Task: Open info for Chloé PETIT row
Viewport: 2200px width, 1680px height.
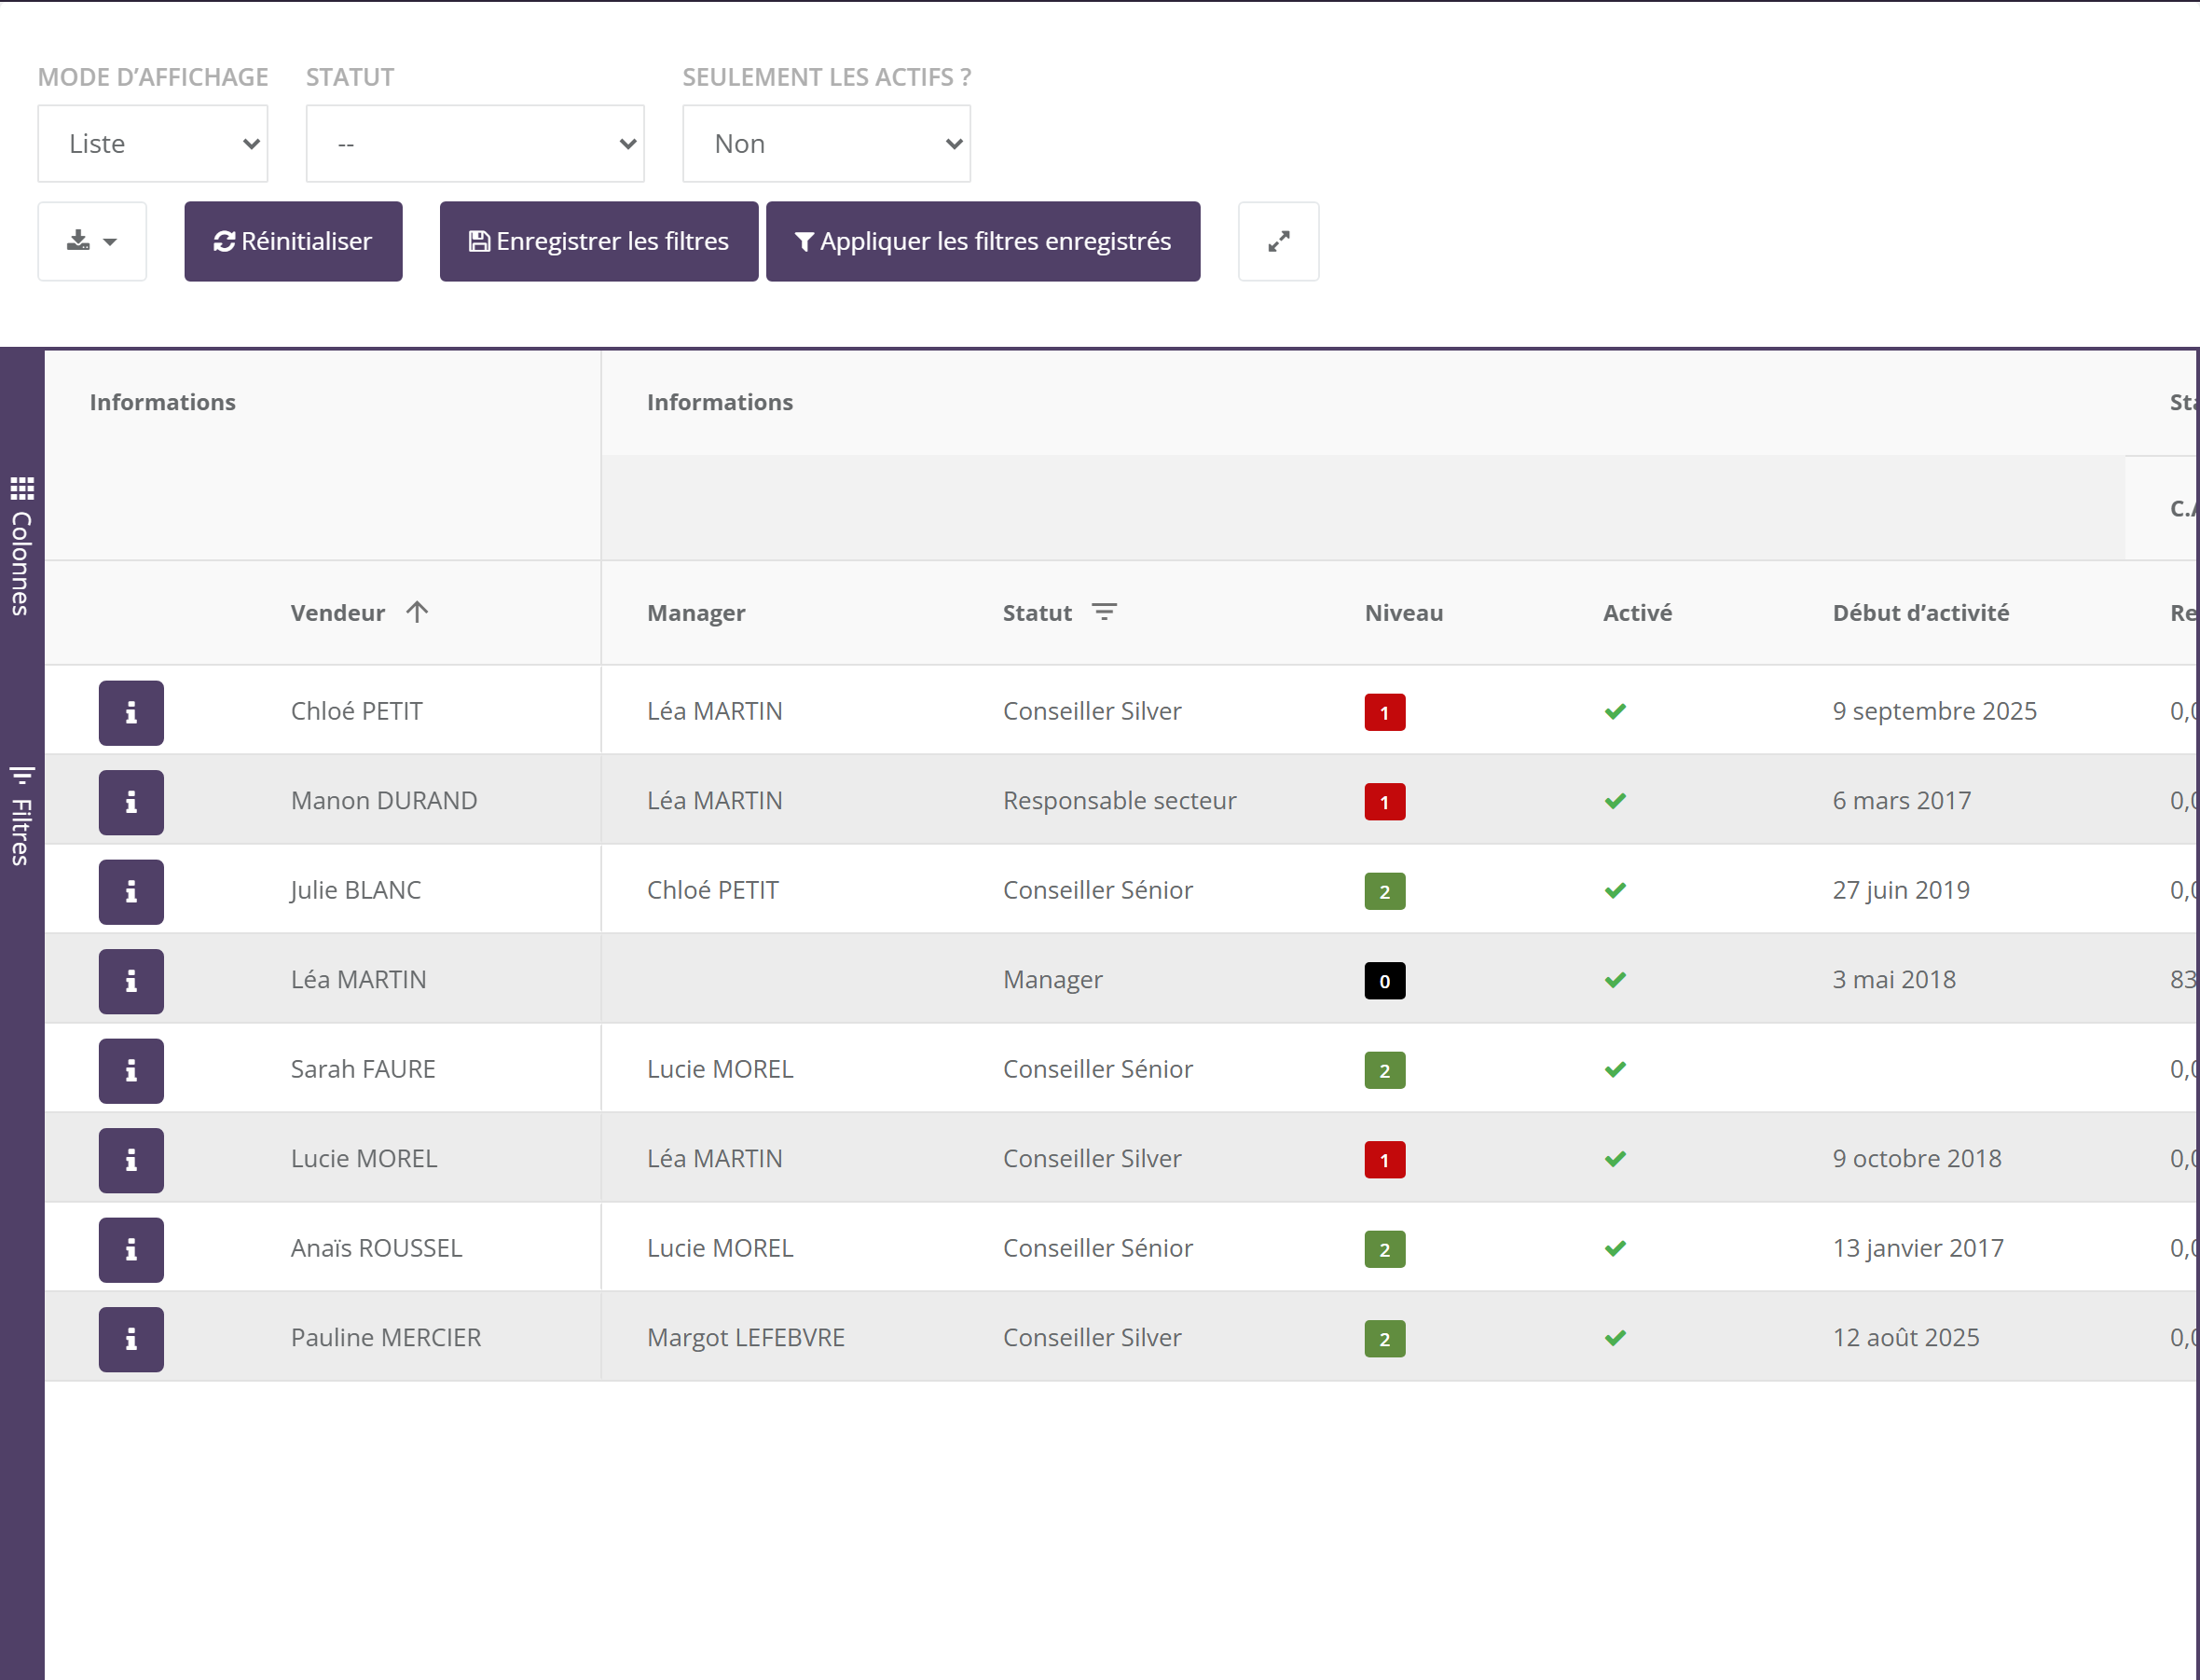Action: point(131,713)
